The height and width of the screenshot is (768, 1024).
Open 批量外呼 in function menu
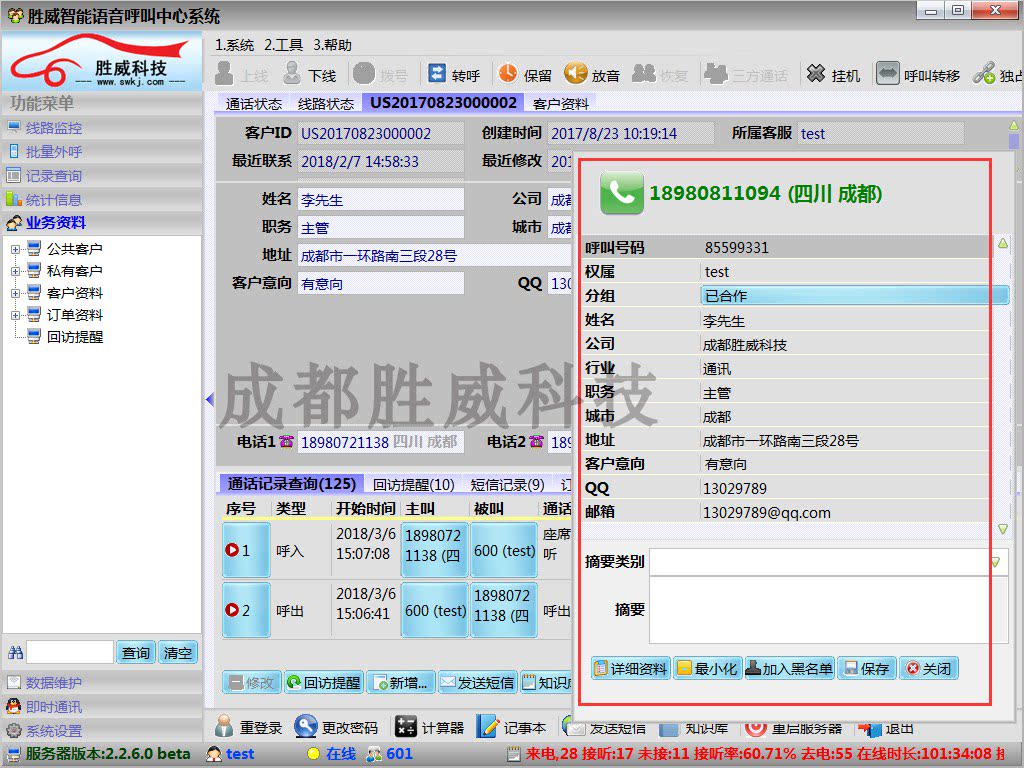(54, 152)
